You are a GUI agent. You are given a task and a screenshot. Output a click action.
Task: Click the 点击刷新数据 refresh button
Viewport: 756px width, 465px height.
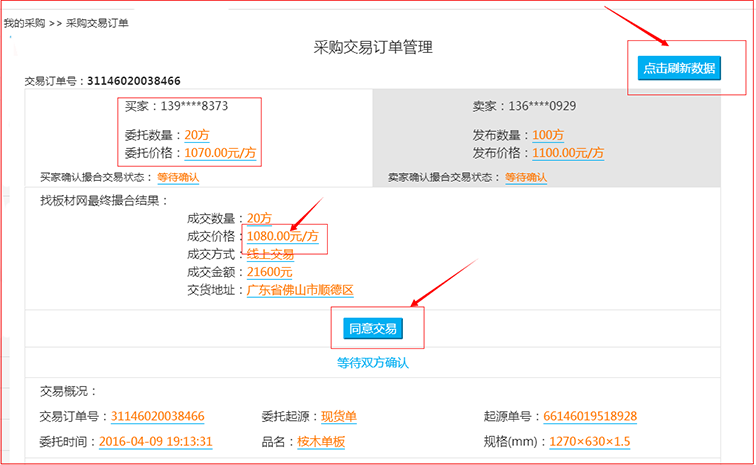point(679,68)
